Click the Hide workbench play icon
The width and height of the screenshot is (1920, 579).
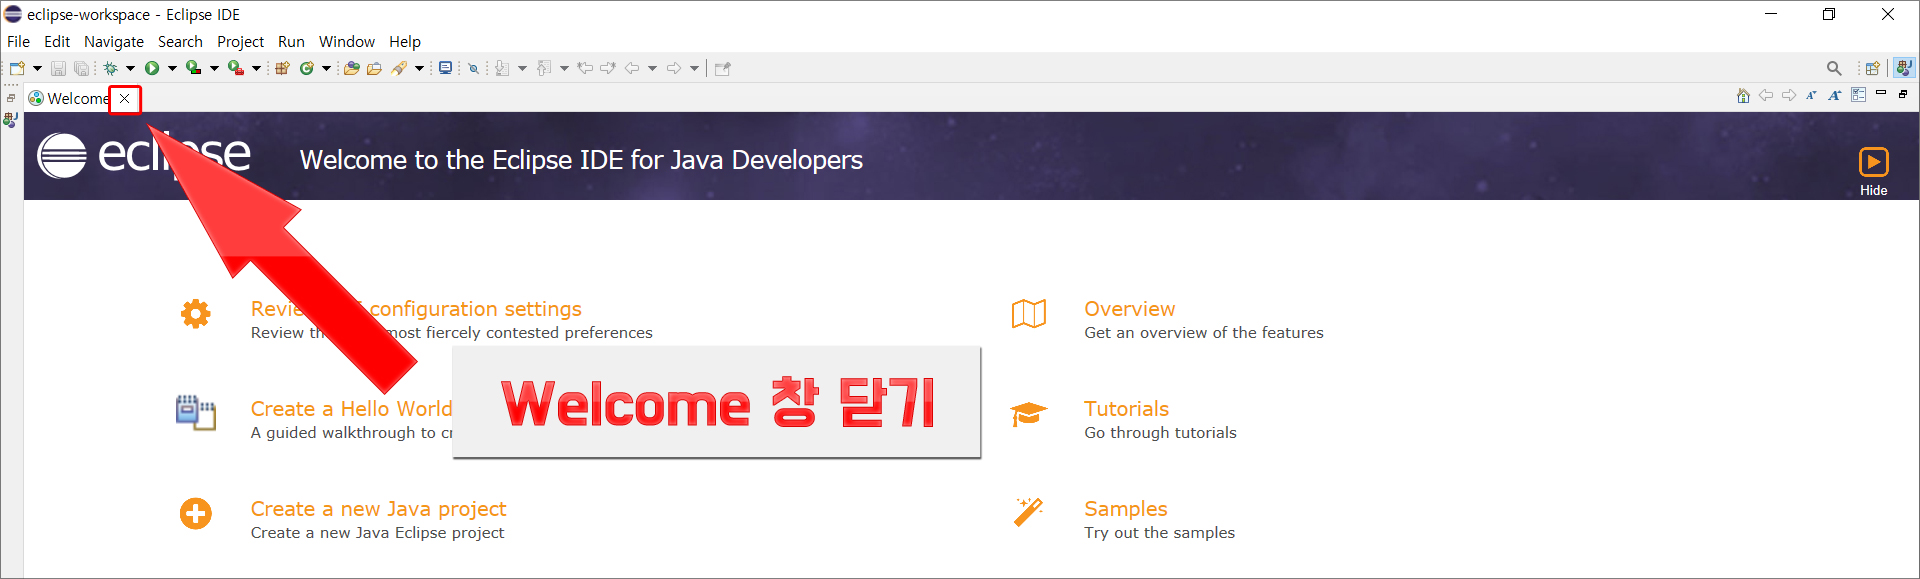pos(1874,162)
